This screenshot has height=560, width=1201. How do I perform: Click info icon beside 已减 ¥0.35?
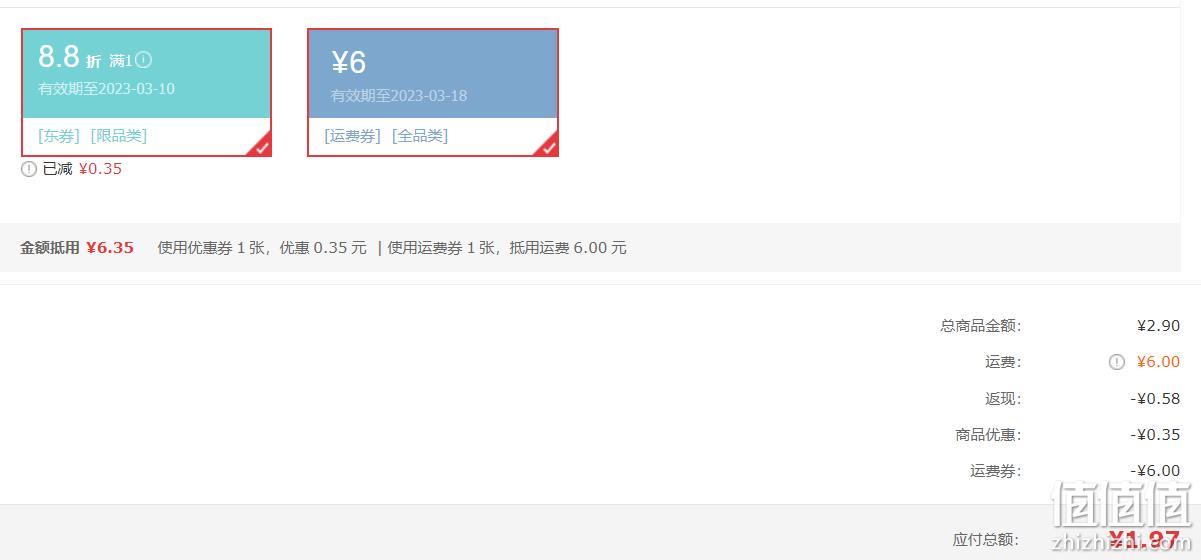[29, 169]
